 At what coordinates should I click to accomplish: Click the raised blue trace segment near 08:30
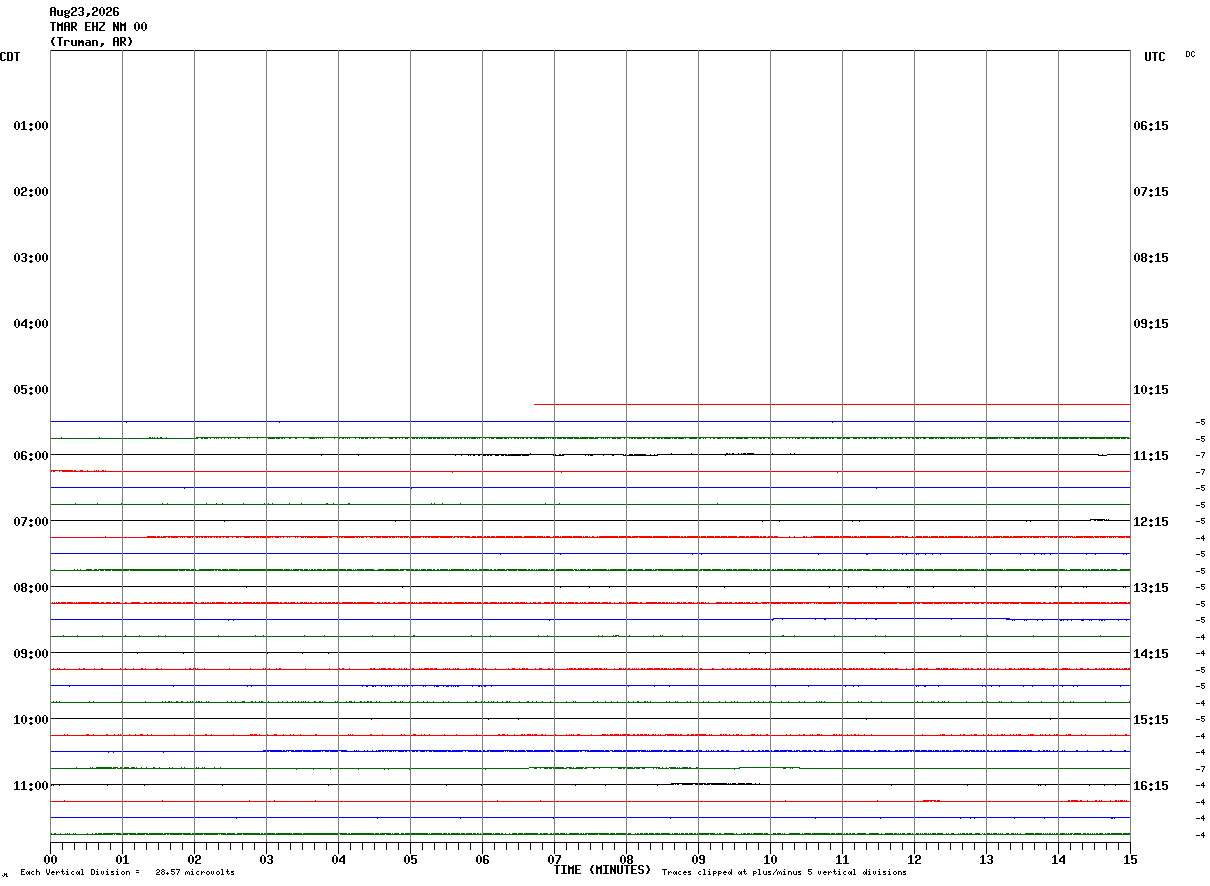(x=890, y=618)
